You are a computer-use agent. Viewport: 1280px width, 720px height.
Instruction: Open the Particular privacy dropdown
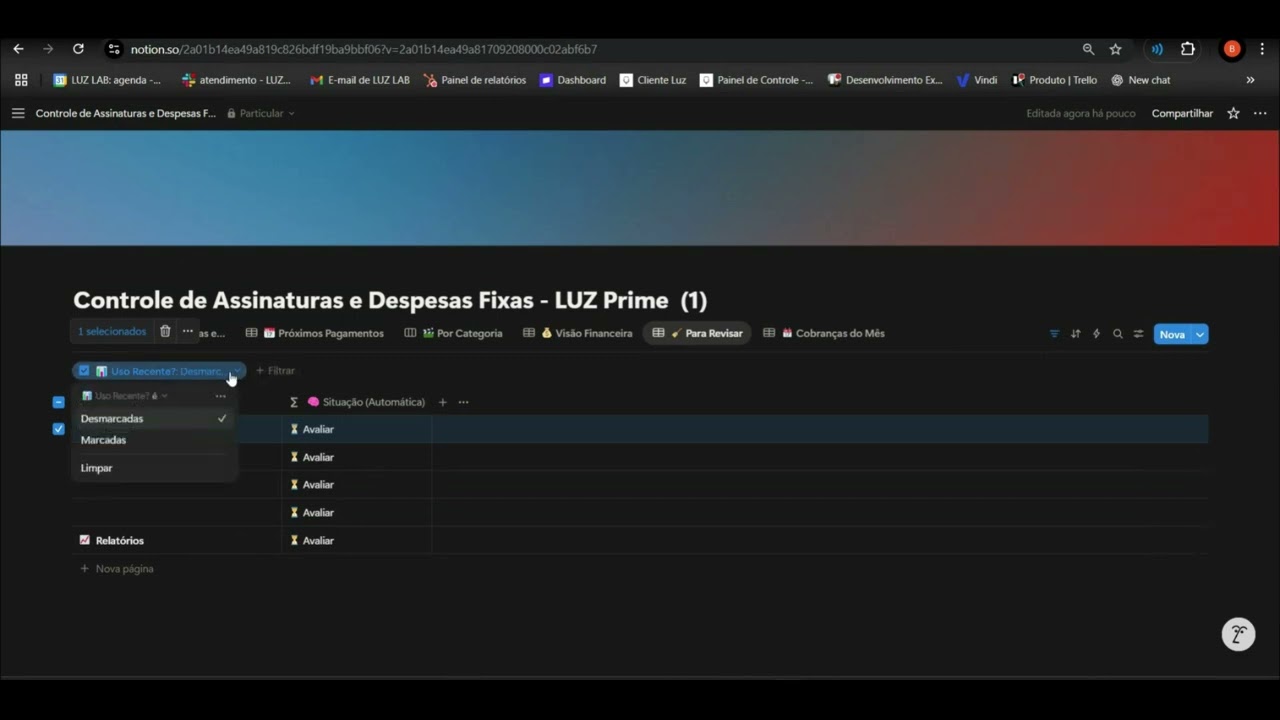[261, 113]
